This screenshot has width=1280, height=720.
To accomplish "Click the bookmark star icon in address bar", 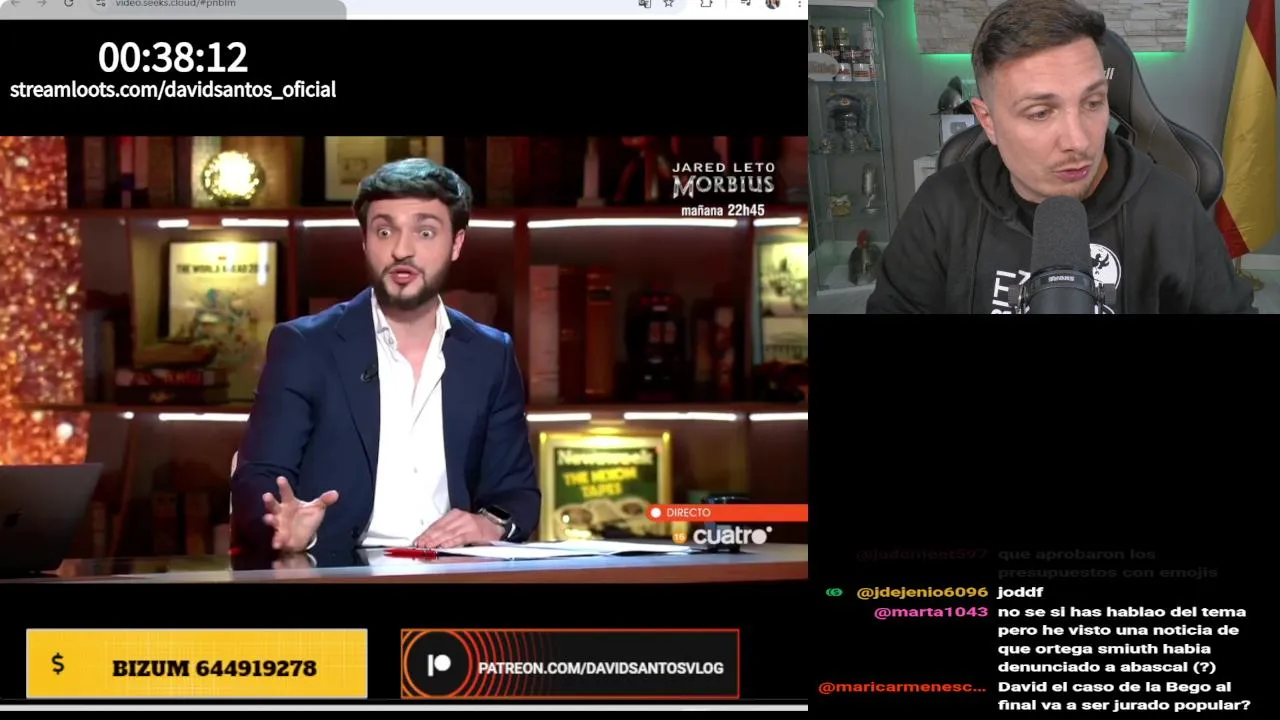I will pyautogui.click(x=668, y=4).
